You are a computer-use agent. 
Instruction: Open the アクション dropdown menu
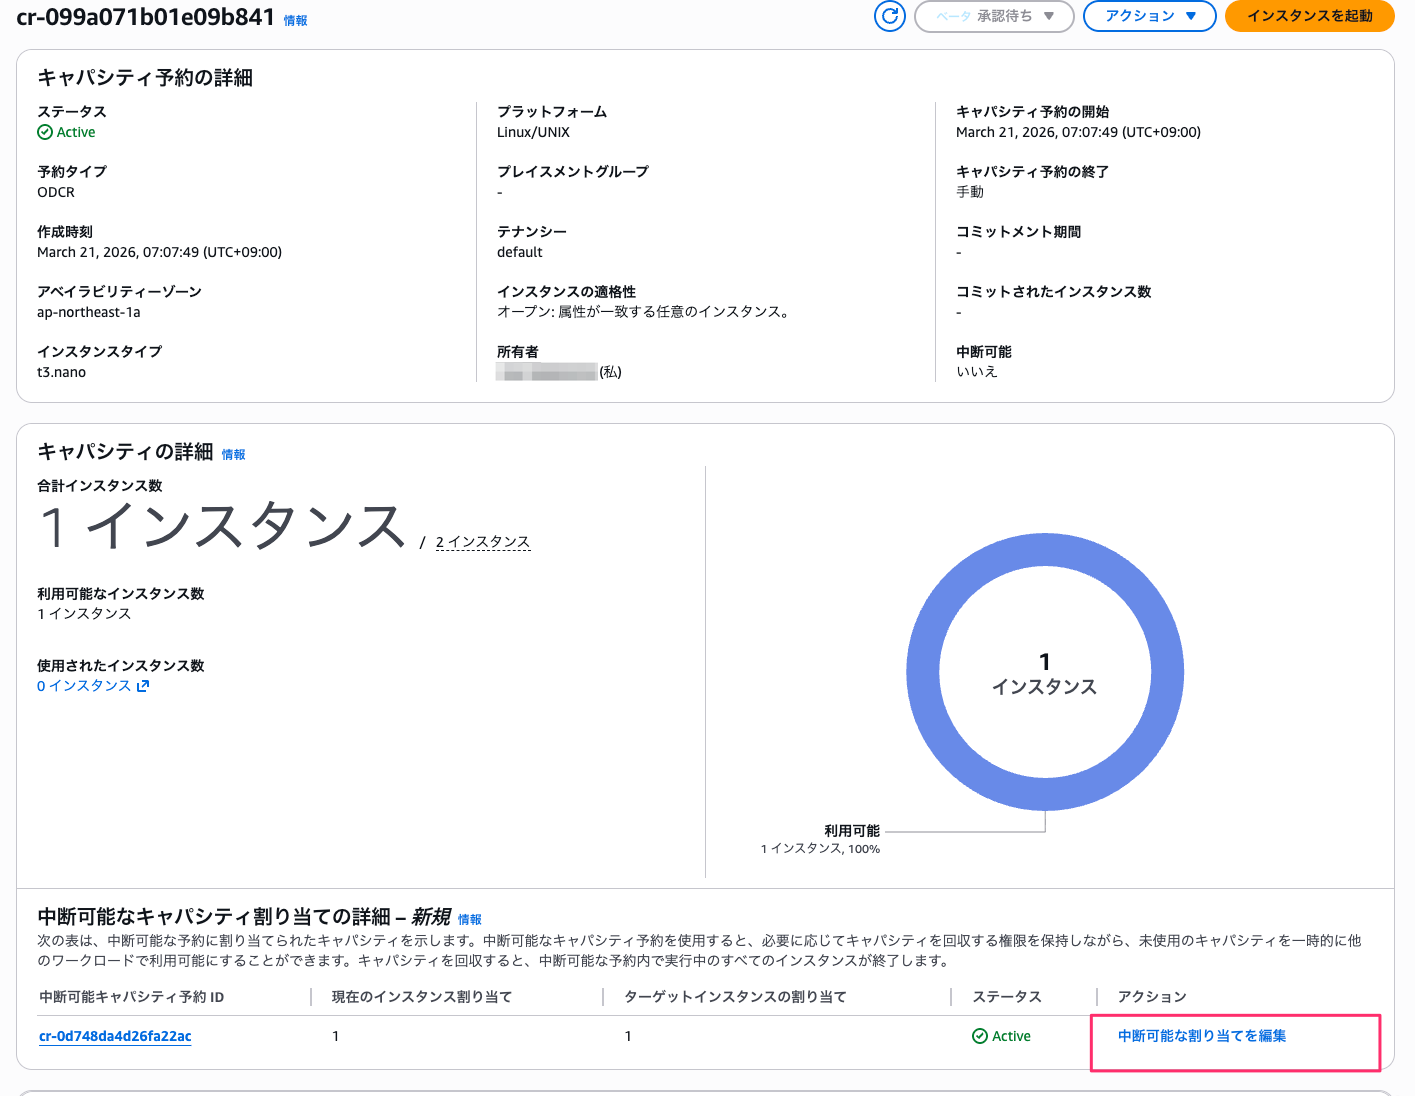tap(1149, 16)
